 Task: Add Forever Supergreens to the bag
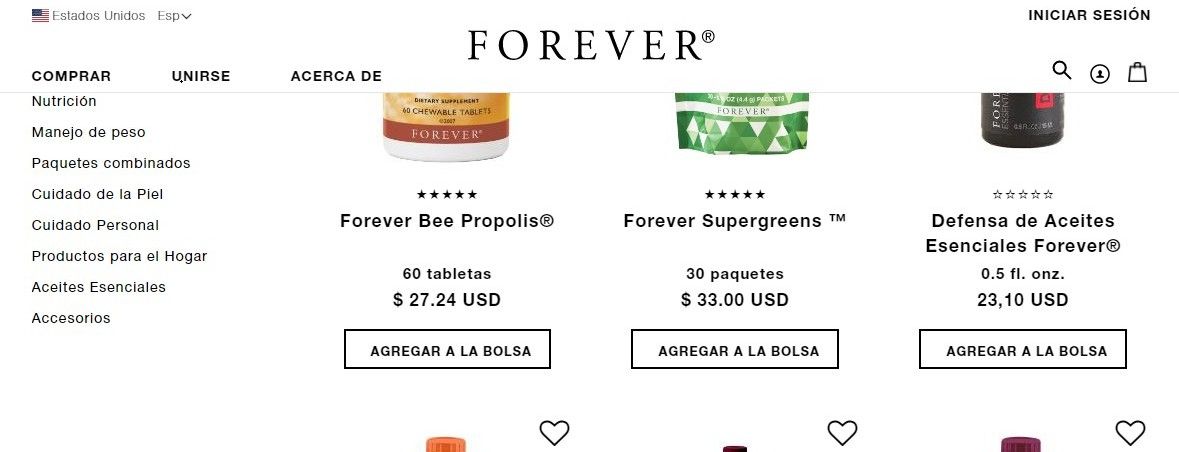(x=735, y=349)
